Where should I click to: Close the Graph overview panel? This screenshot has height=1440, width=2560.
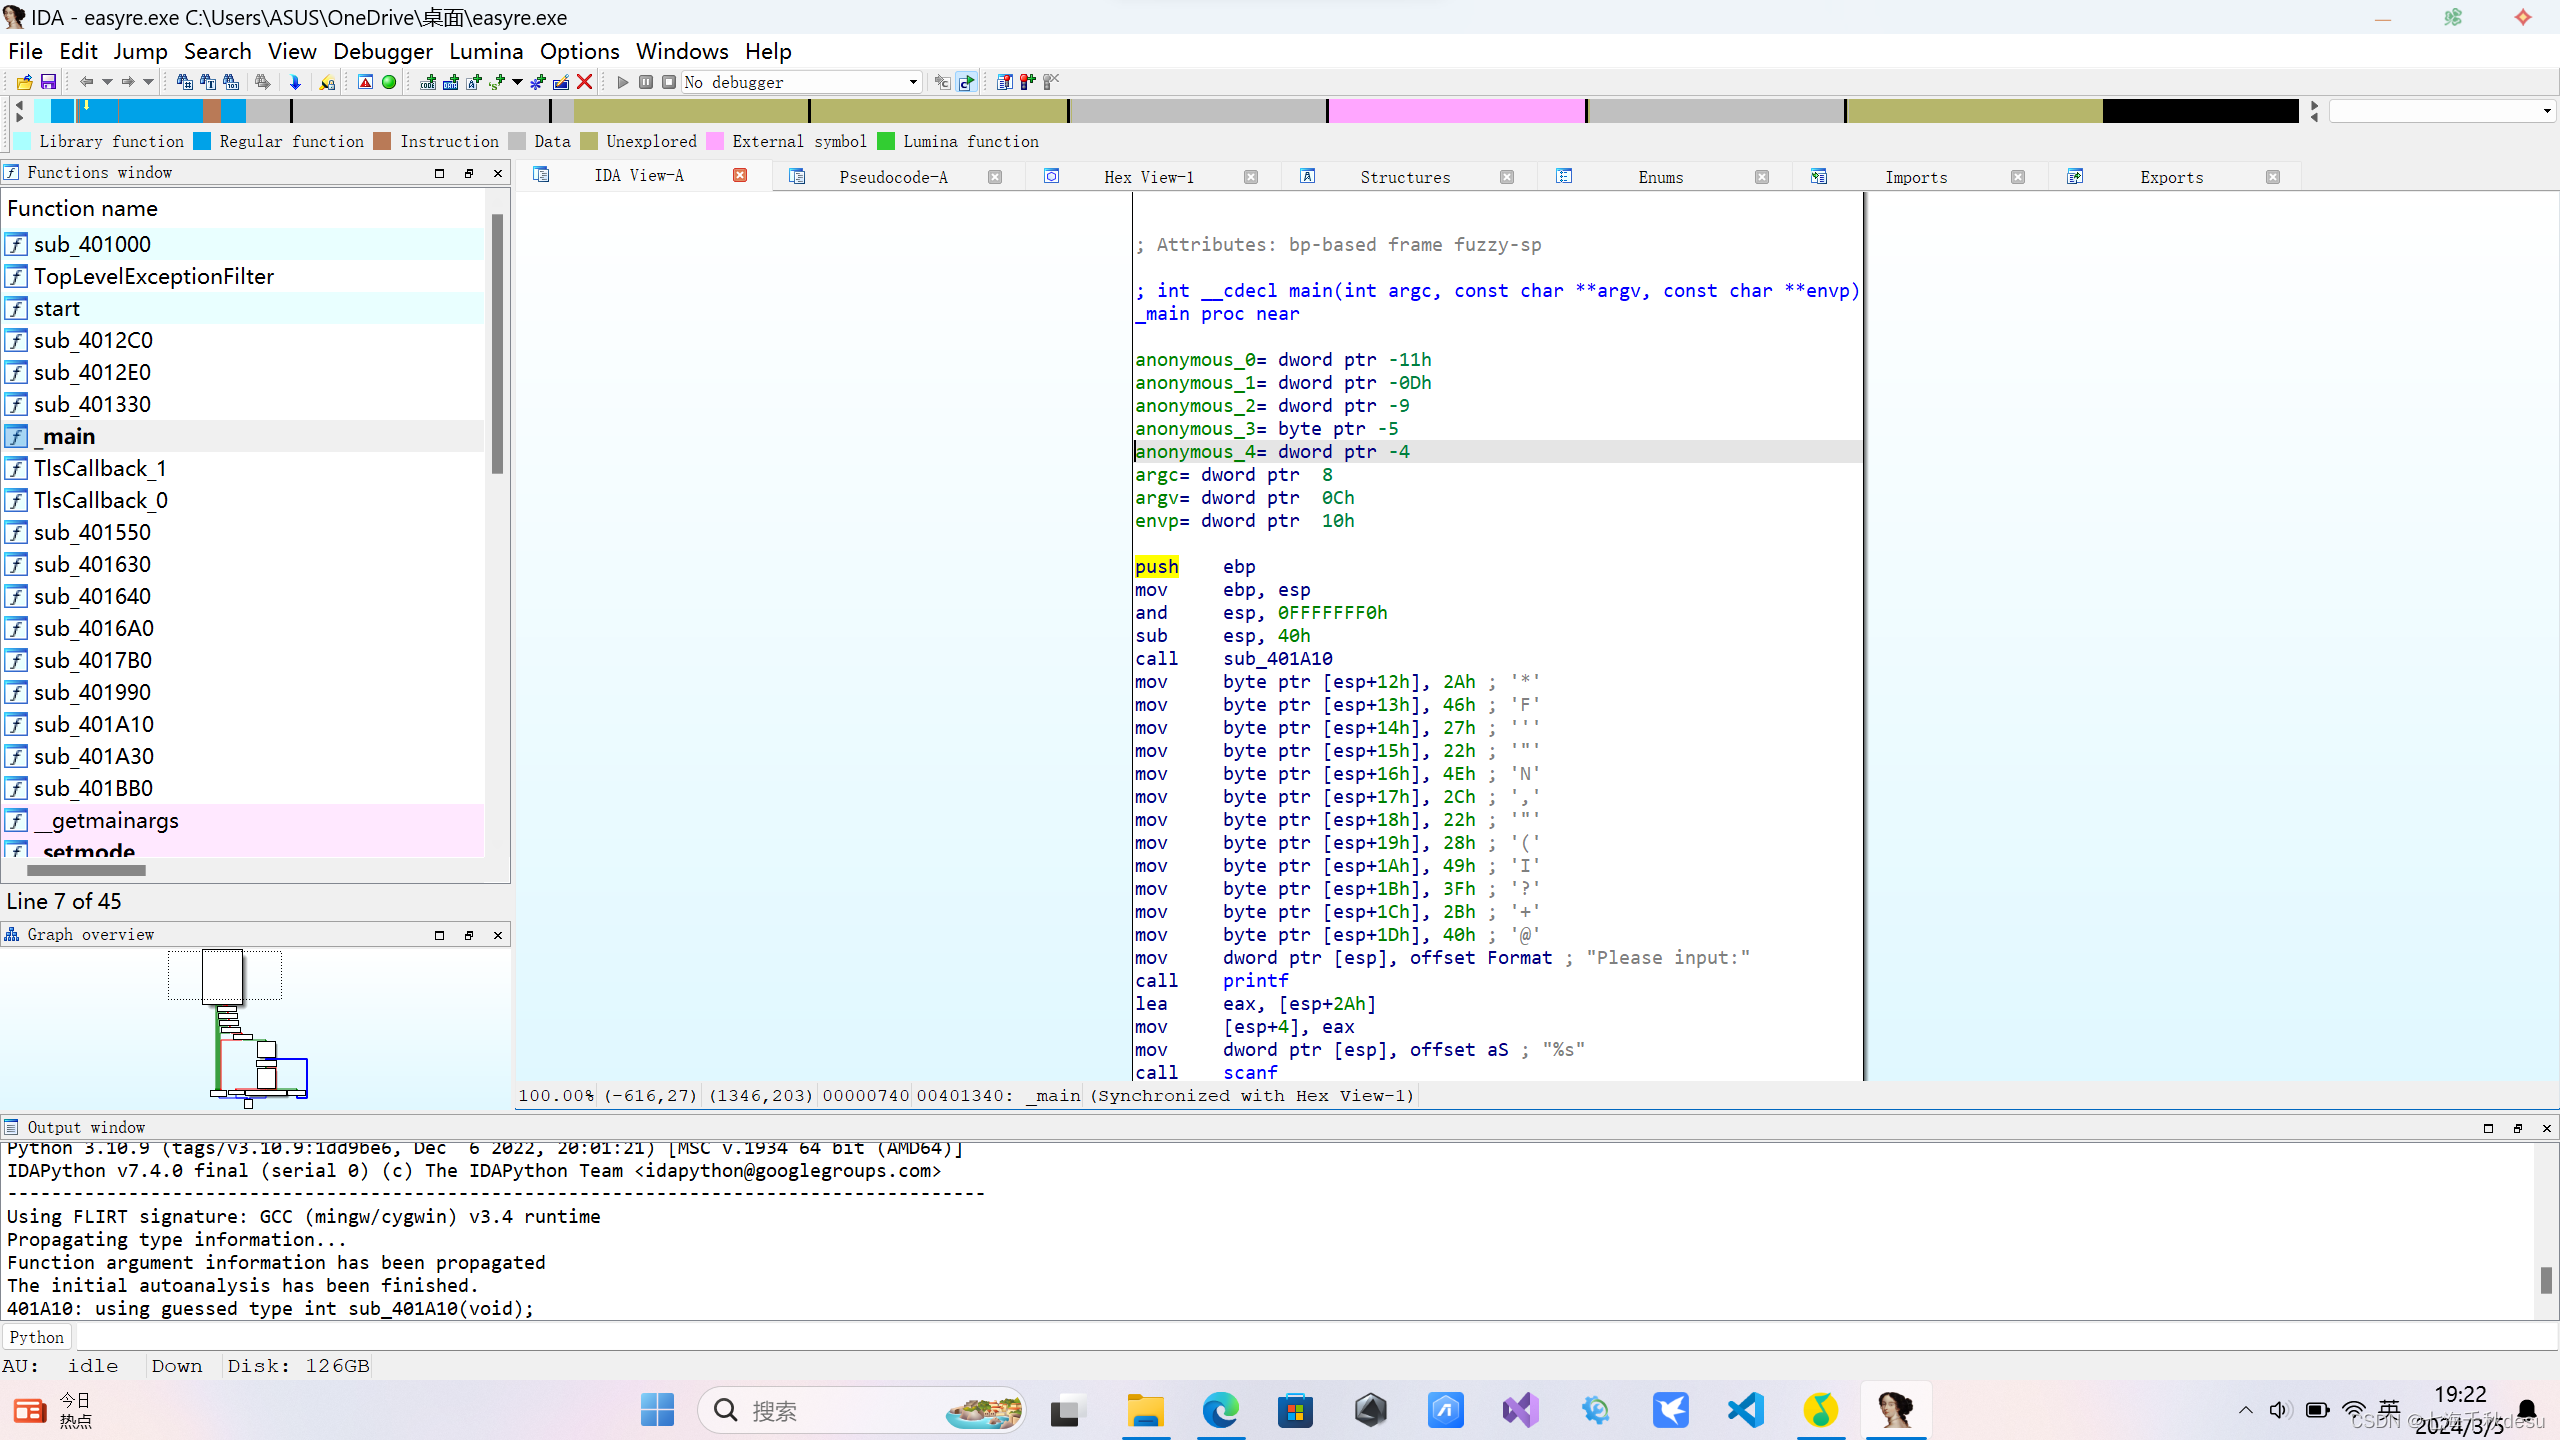pyautogui.click(x=498, y=935)
